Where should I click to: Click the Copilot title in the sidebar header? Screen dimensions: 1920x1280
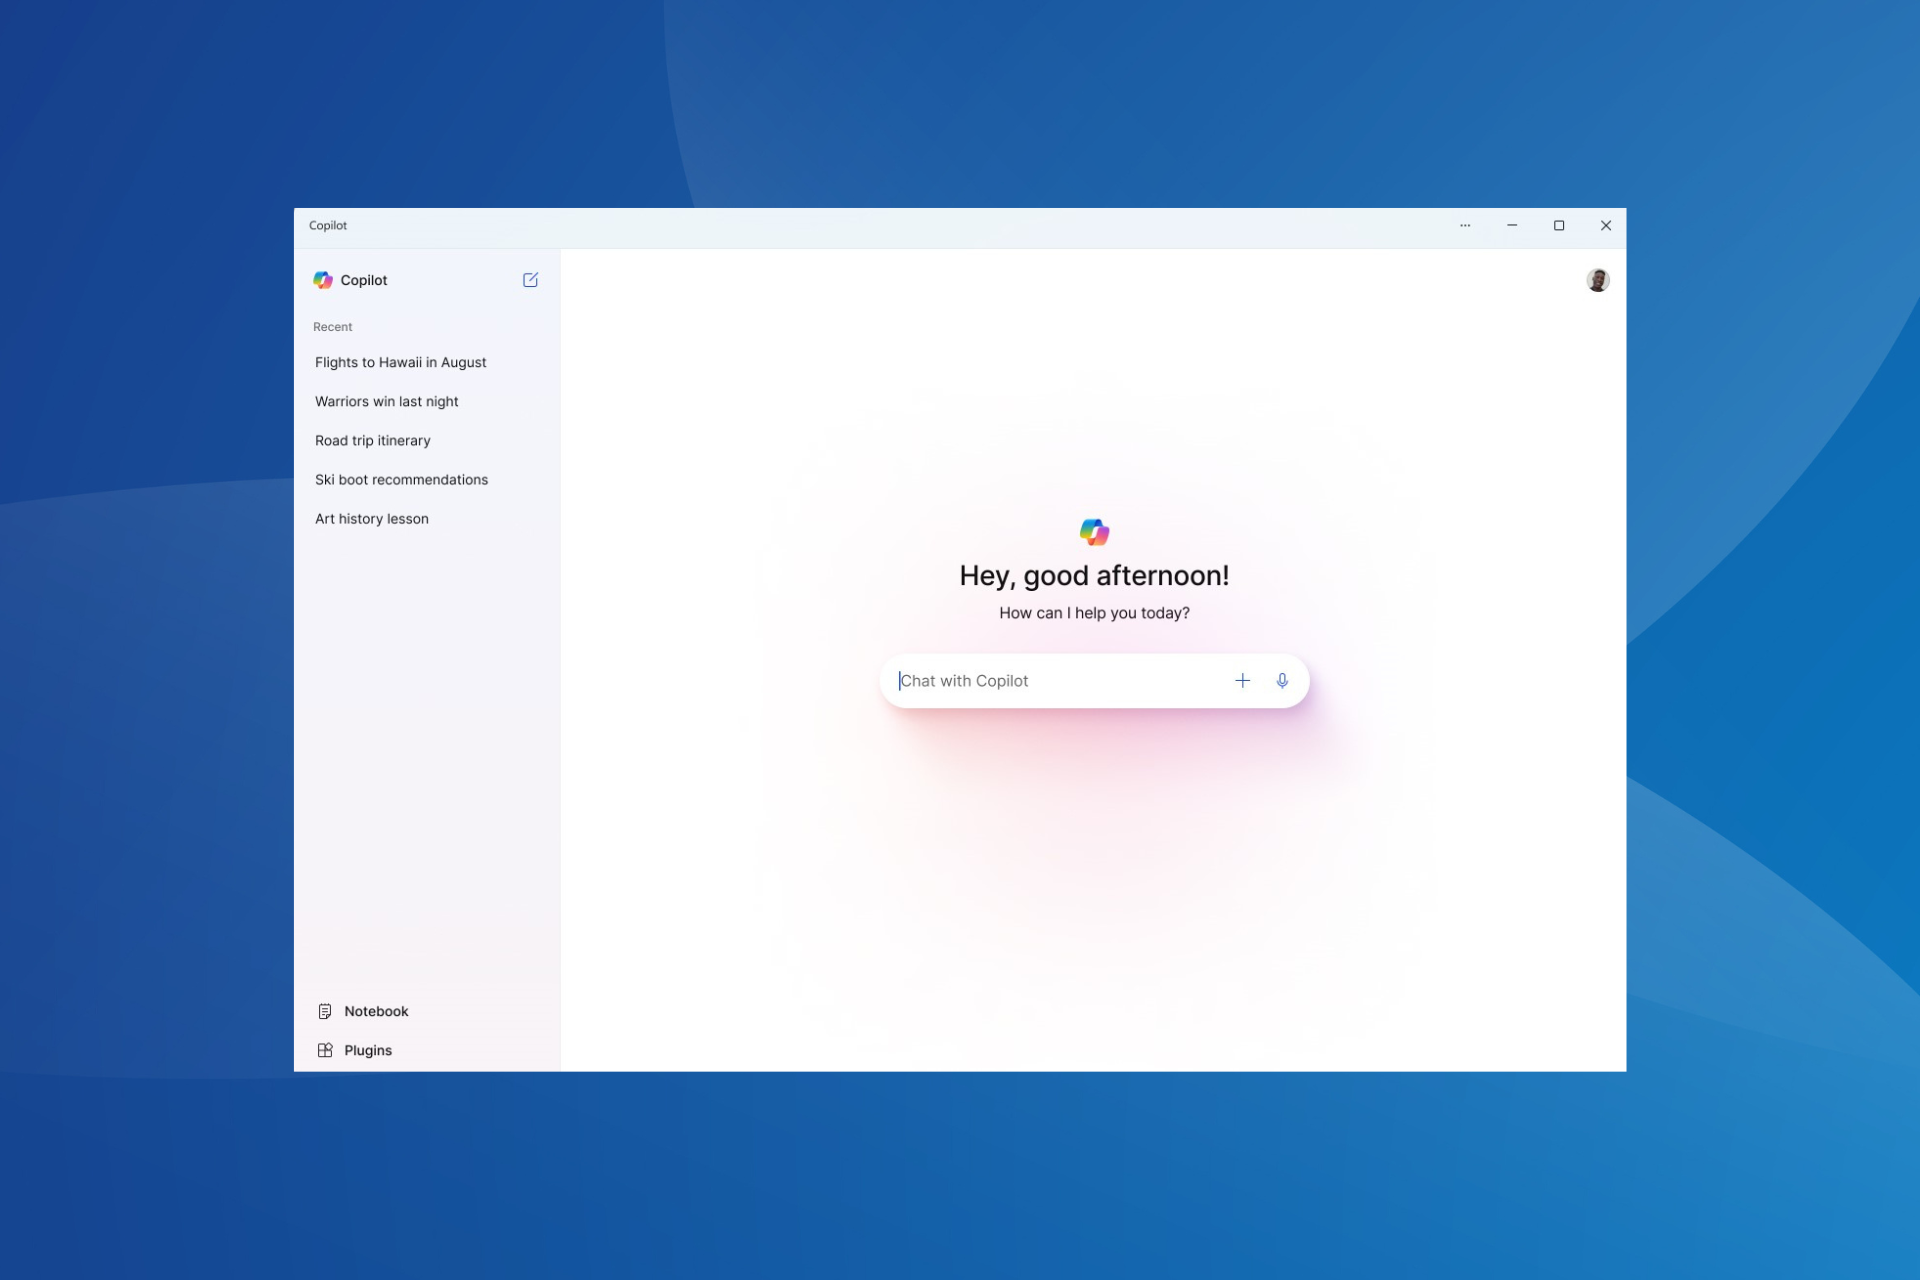(364, 280)
